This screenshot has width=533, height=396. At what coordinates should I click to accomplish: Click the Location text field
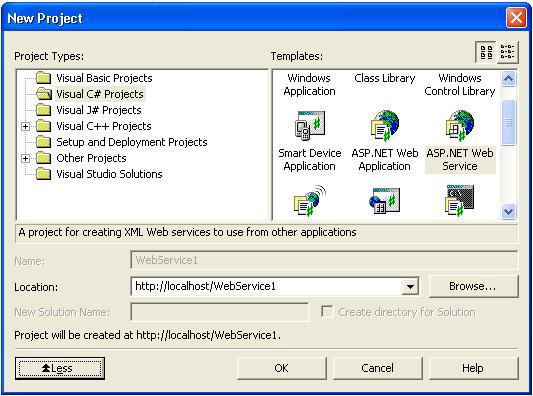pos(266,287)
